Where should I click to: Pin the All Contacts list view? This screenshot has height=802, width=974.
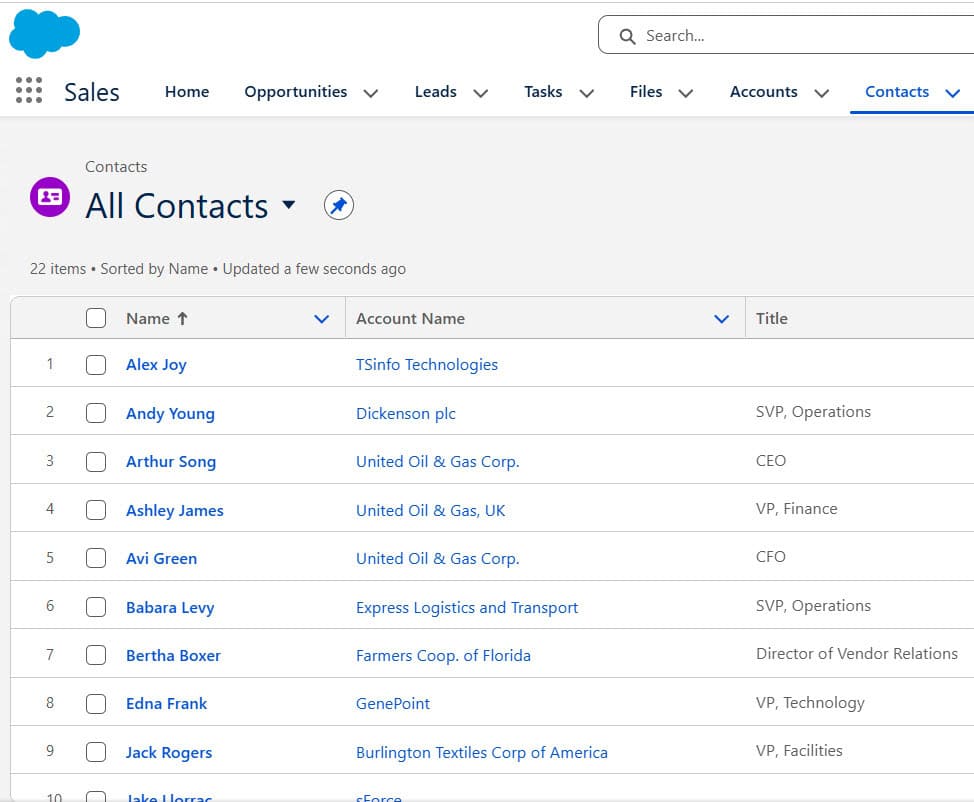click(338, 205)
